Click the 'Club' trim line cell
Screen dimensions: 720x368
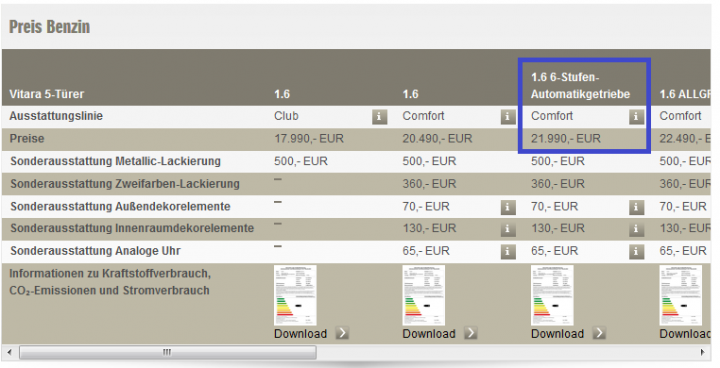pos(286,116)
